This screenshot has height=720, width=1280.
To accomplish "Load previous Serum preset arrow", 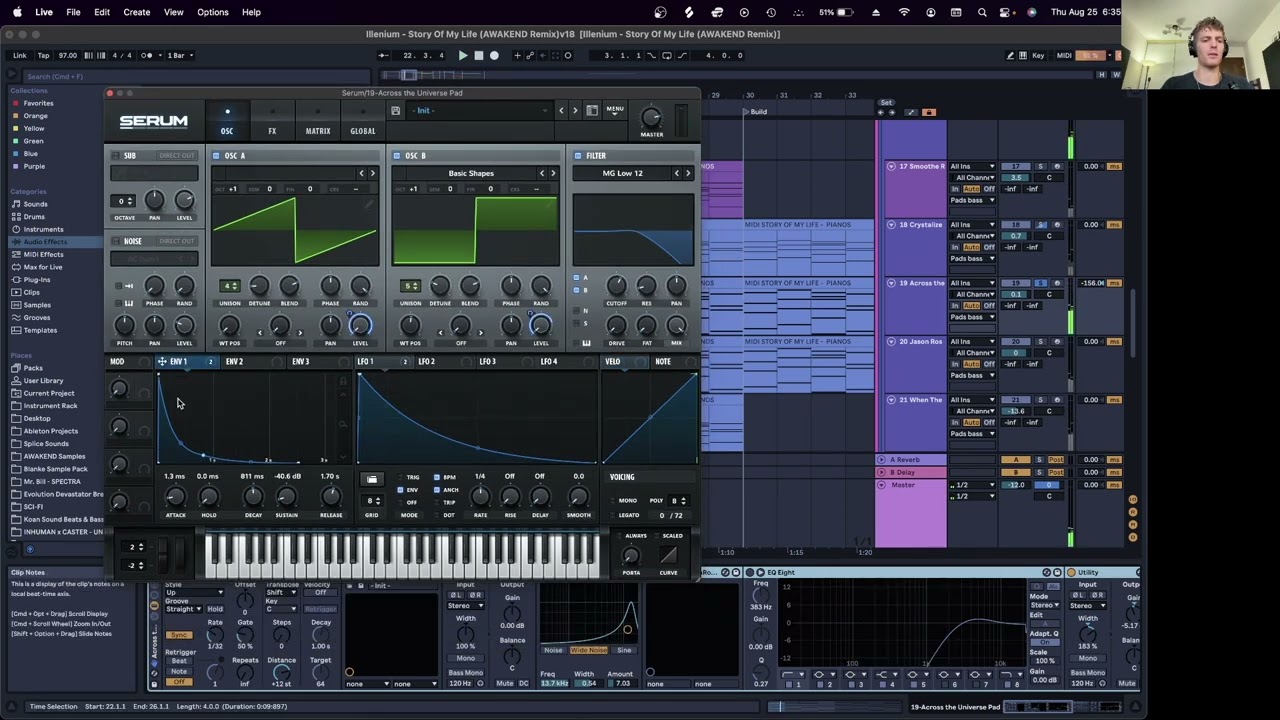I will tap(561, 110).
